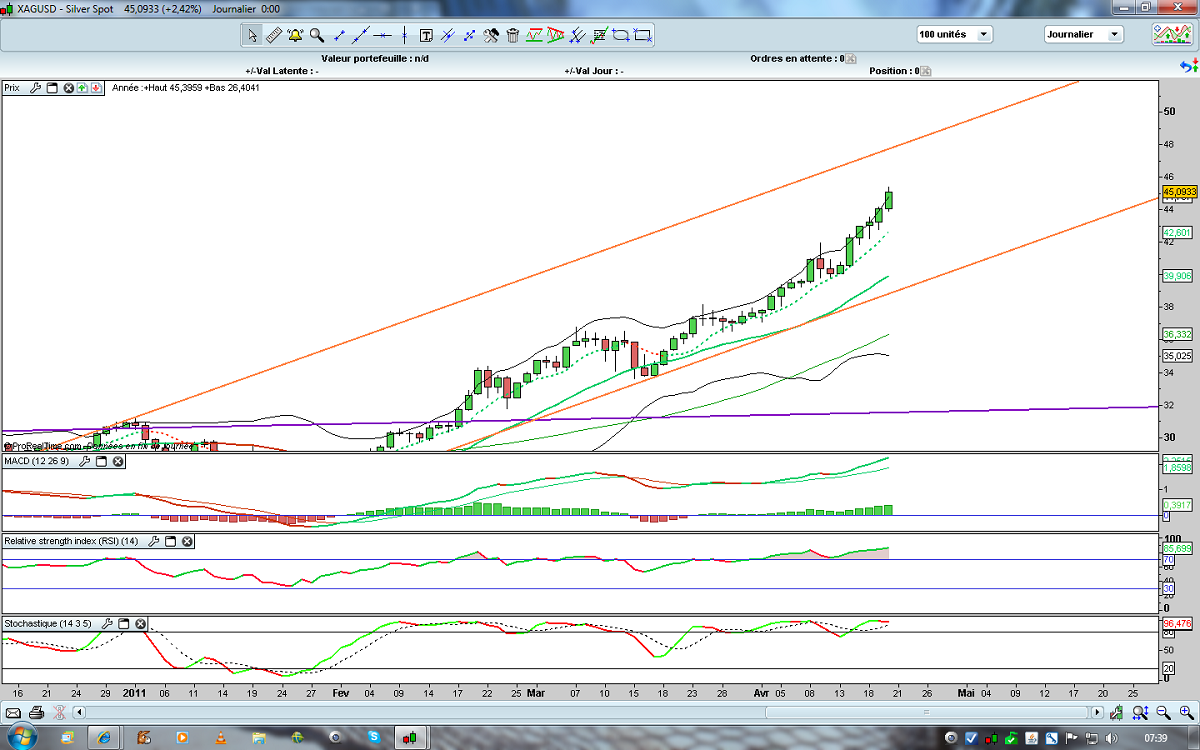Viewport: 1200px width, 750px height.
Task: Open Internet Explorer from the taskbar
Action: pyautogui.click(x=104, y=738)
